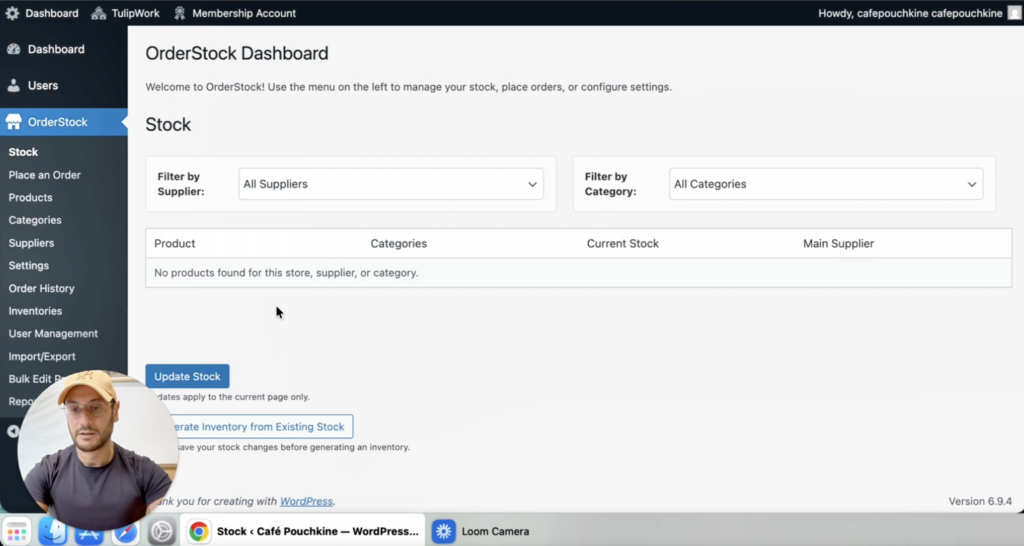This screenshot has height=546, width=1024.
Task: Open Finder from the dock
Action: 53,531
